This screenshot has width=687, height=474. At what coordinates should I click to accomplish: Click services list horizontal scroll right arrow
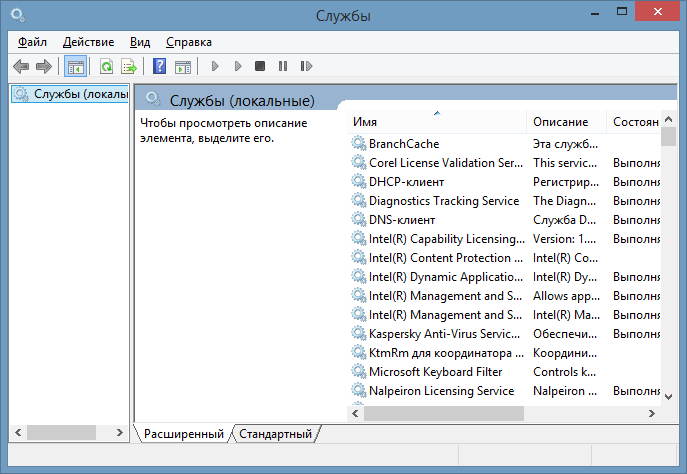(x=652, y=413)
